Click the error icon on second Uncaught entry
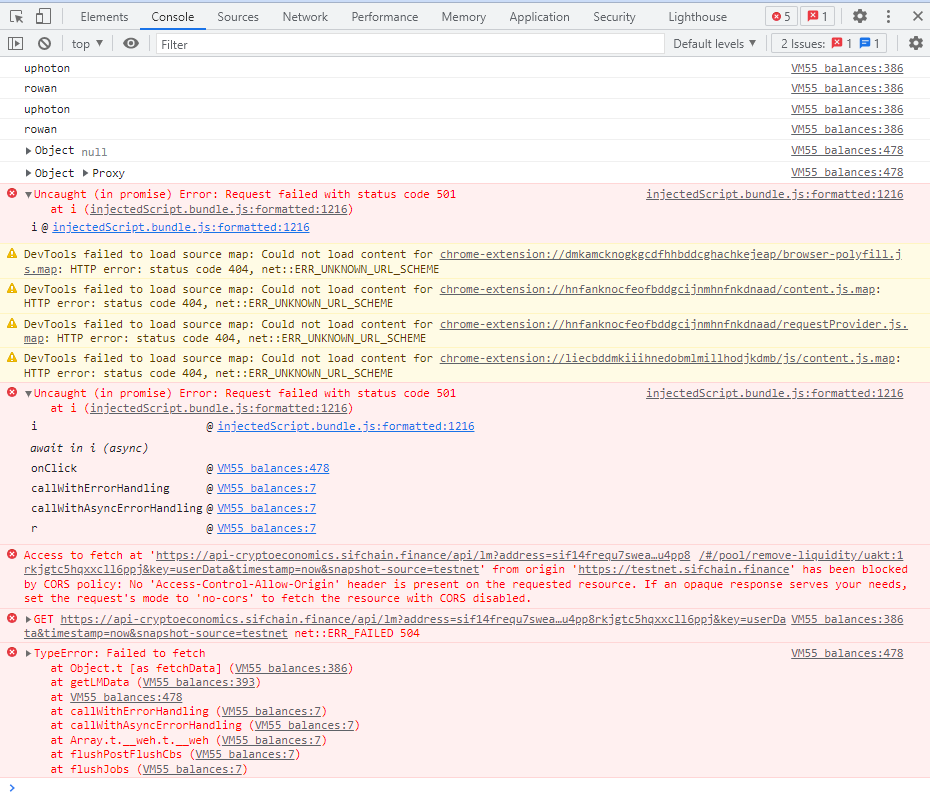The height and width of the screenshot is (803, 930). (x=12, y=392)
